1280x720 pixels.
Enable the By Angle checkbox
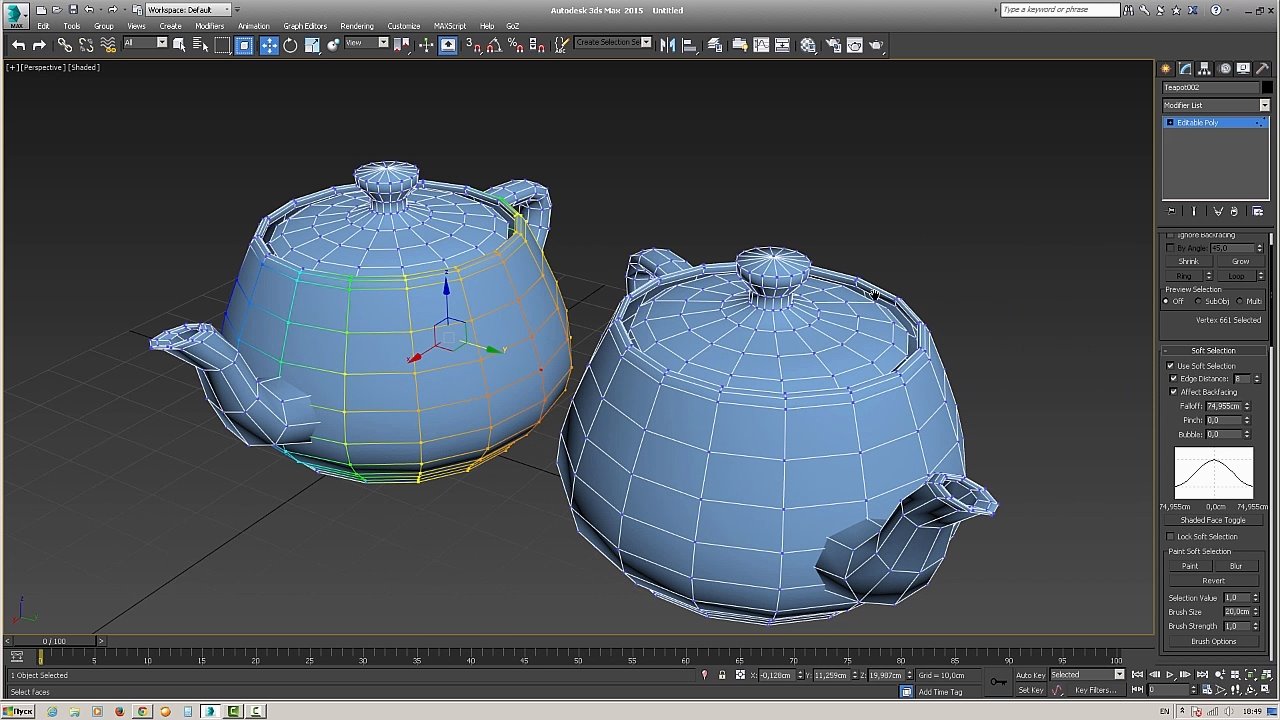point(1171,248)
